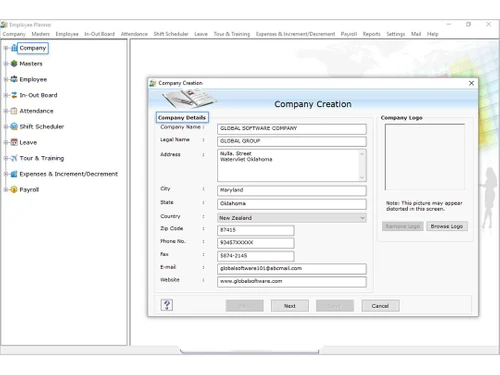Open the Masters menu in the menu bar
The width and height of the screenshot is (500, 375).
[x=41, y=34]
